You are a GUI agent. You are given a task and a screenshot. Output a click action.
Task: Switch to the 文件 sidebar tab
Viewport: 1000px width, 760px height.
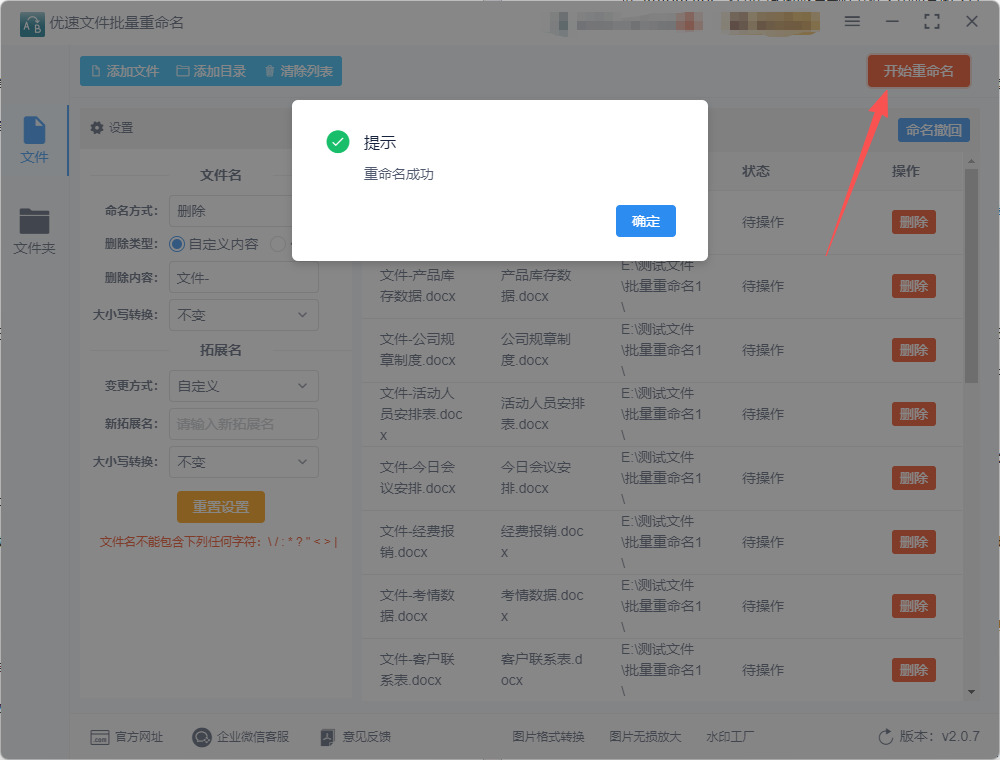point(34,140)
